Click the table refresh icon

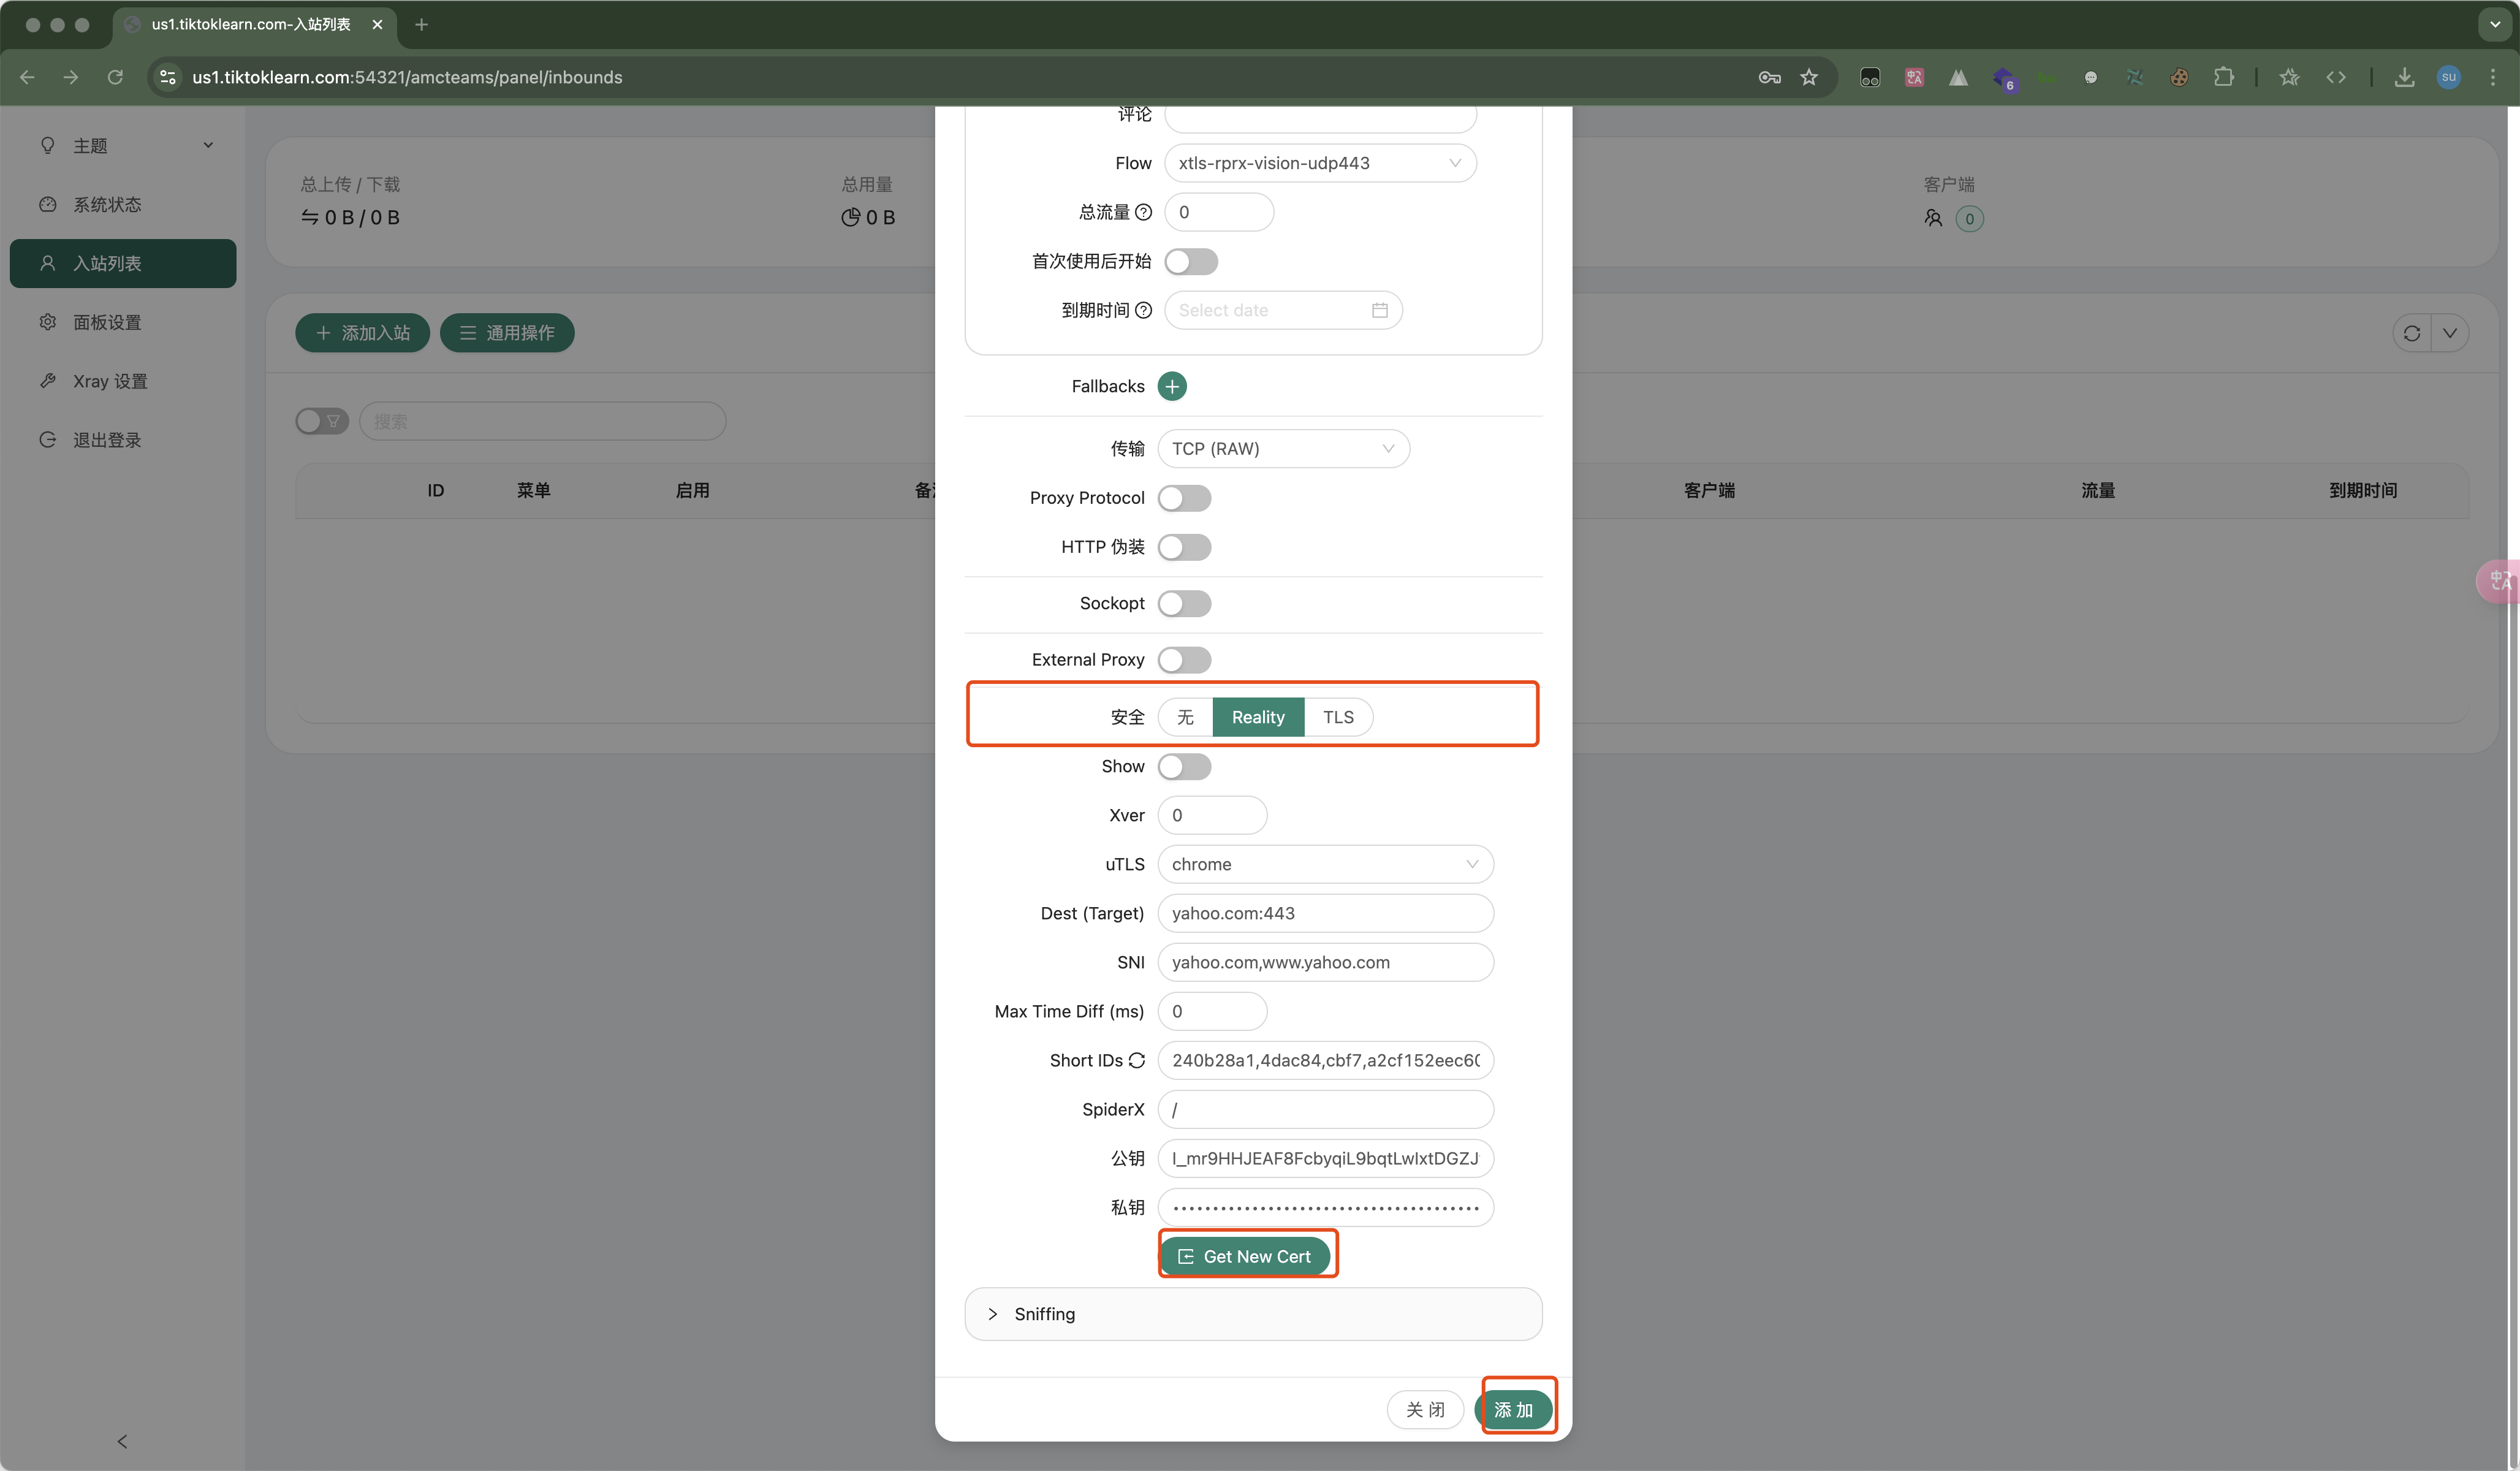(2411, 333)
